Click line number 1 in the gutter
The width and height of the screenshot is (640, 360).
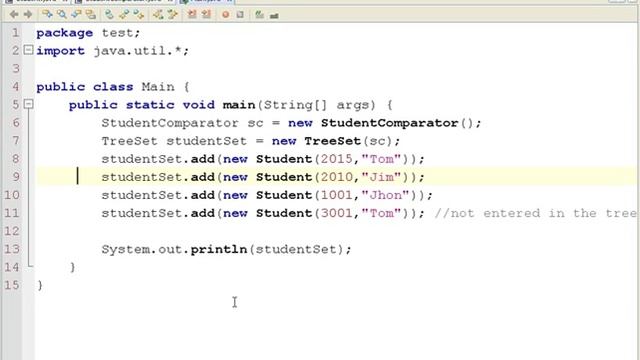click(x=16, y=33)
